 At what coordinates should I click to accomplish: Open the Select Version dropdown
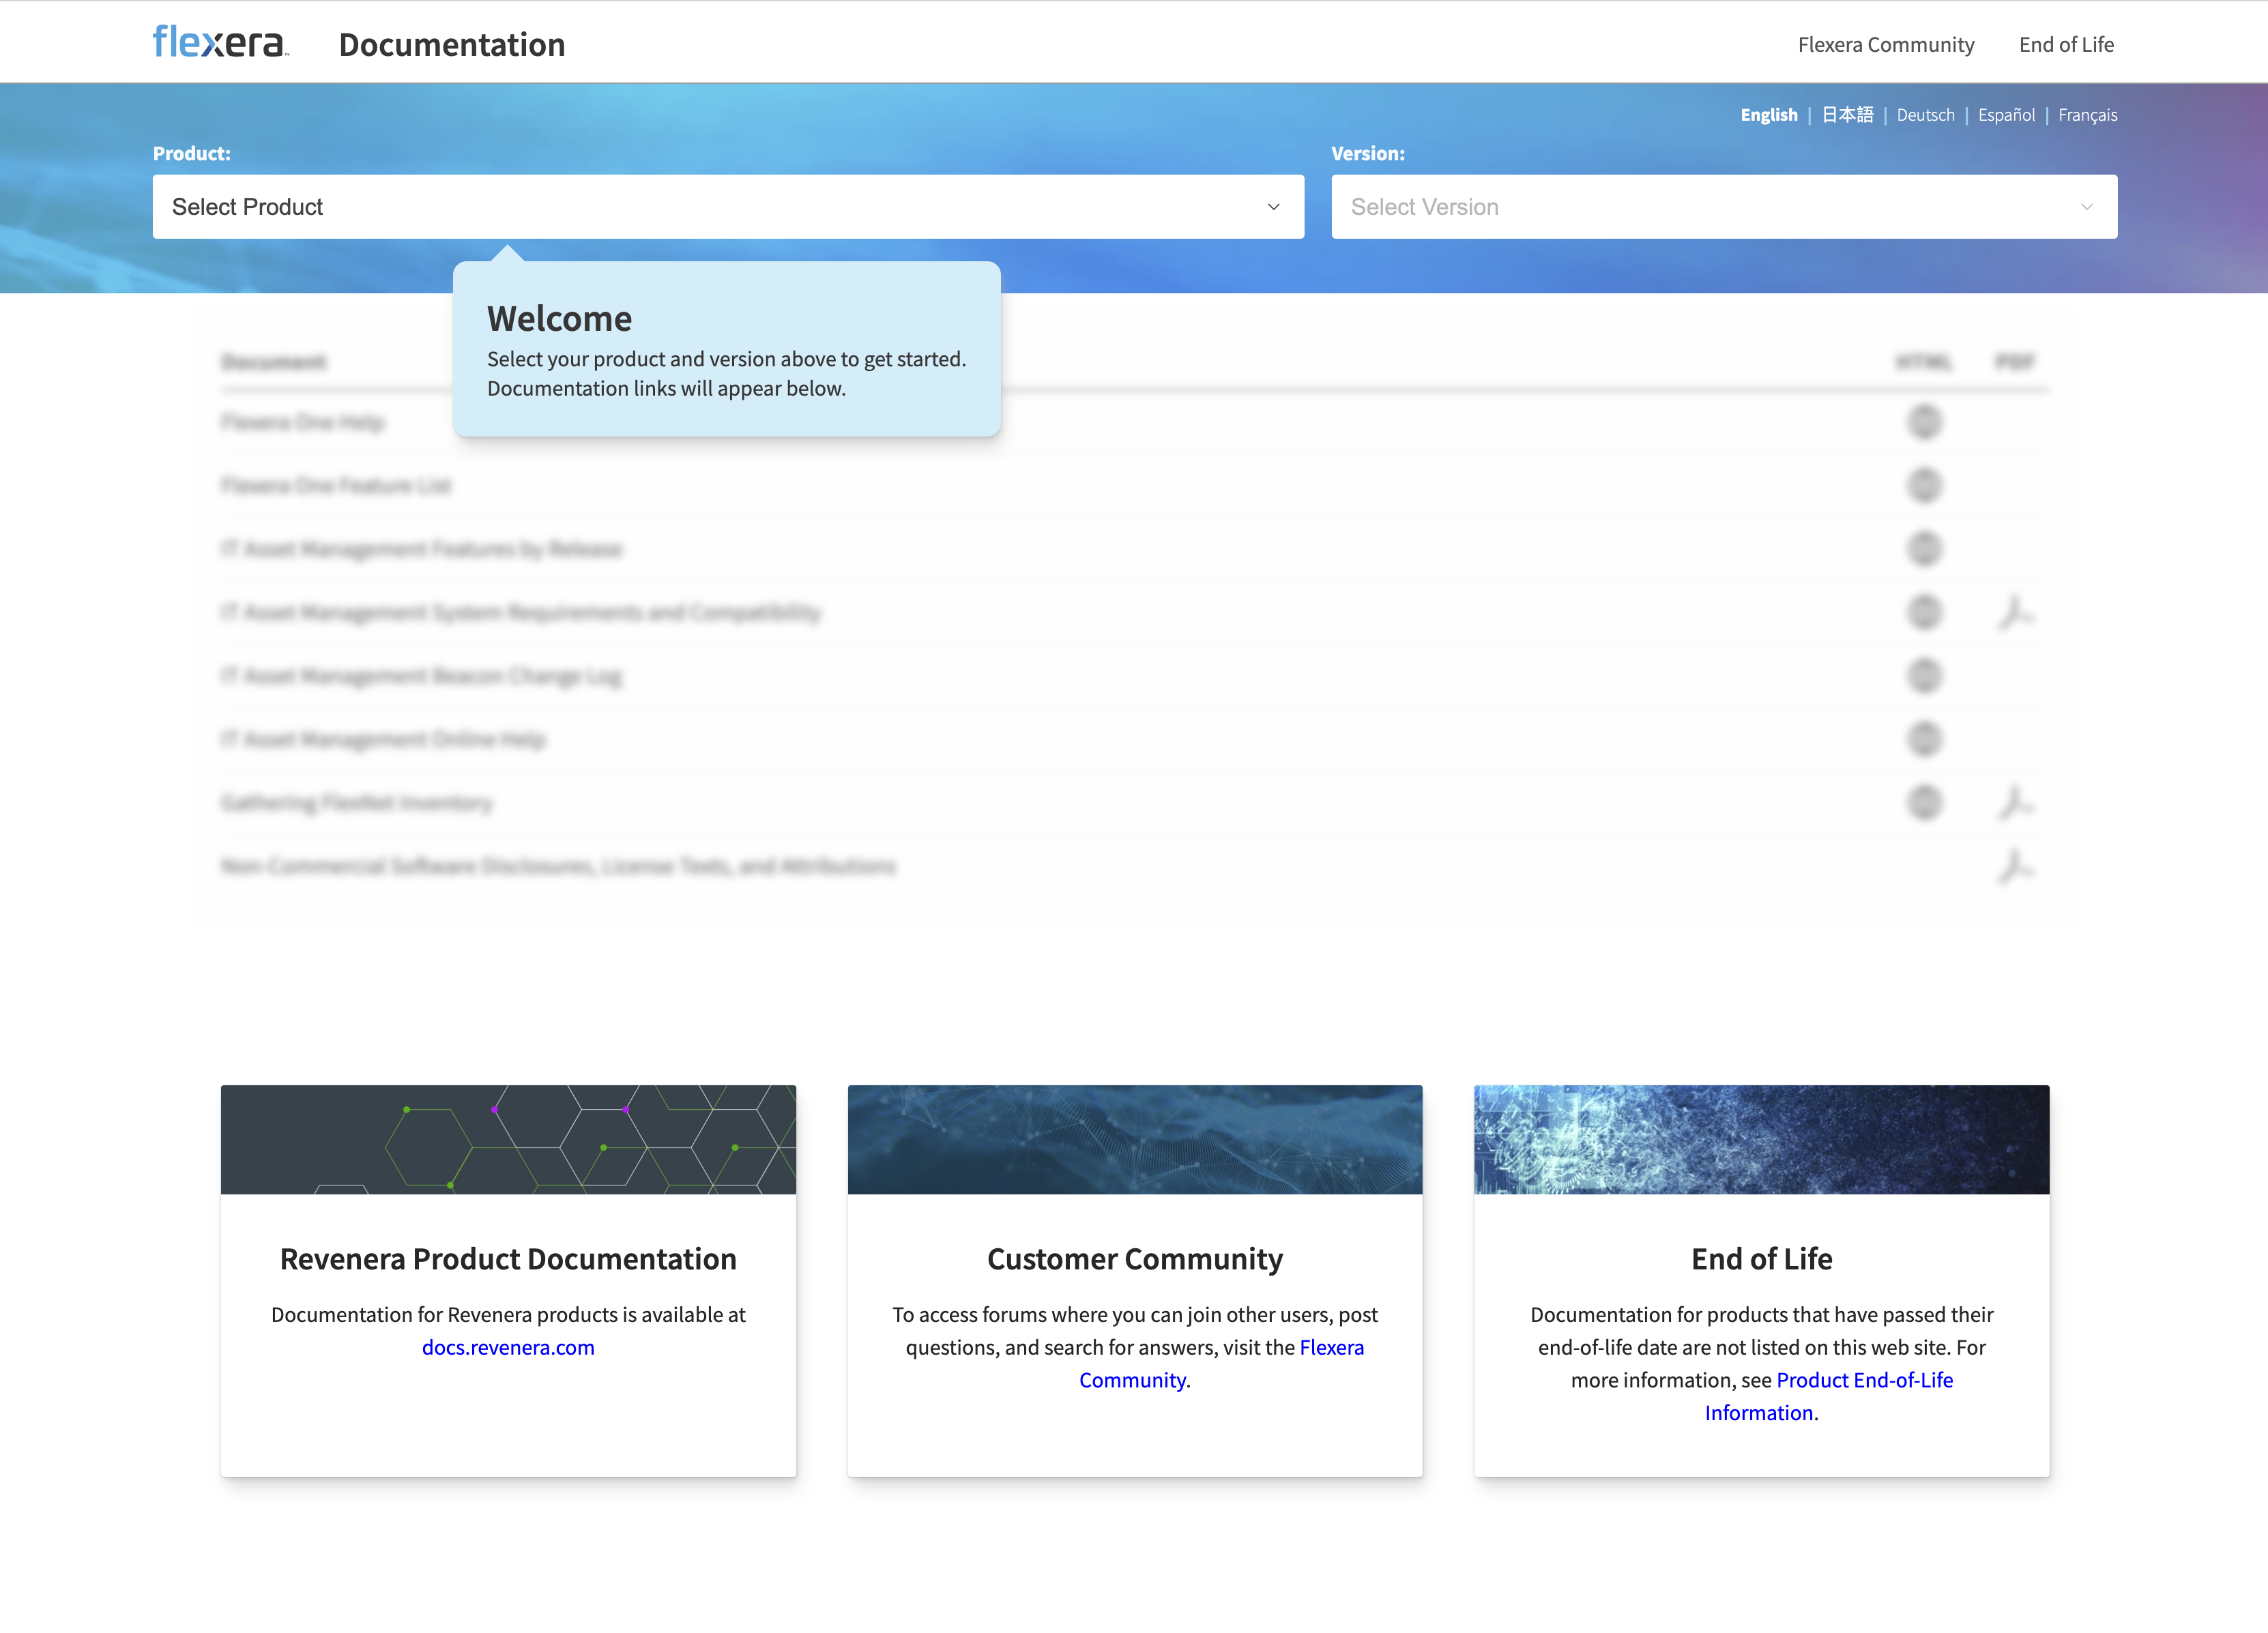[x=1723, y=207]
